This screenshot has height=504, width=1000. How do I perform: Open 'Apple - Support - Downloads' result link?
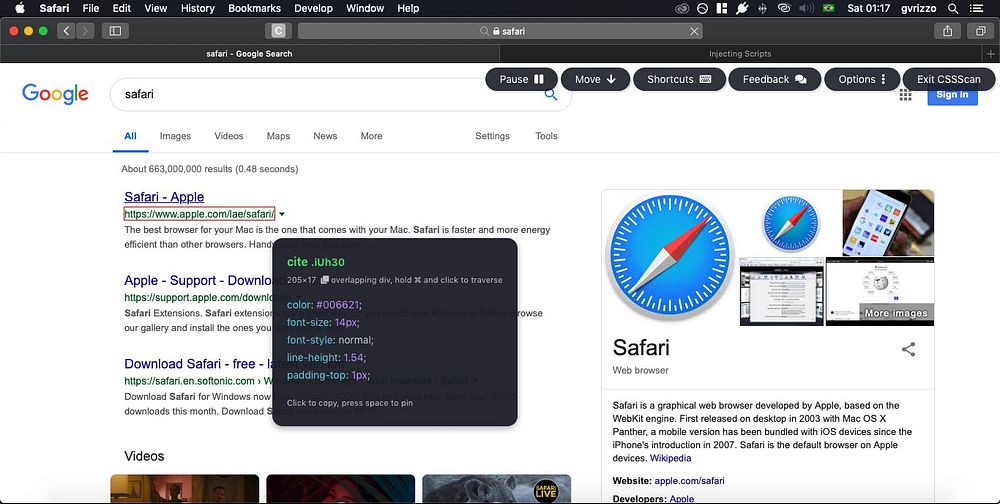pos(198,281)
